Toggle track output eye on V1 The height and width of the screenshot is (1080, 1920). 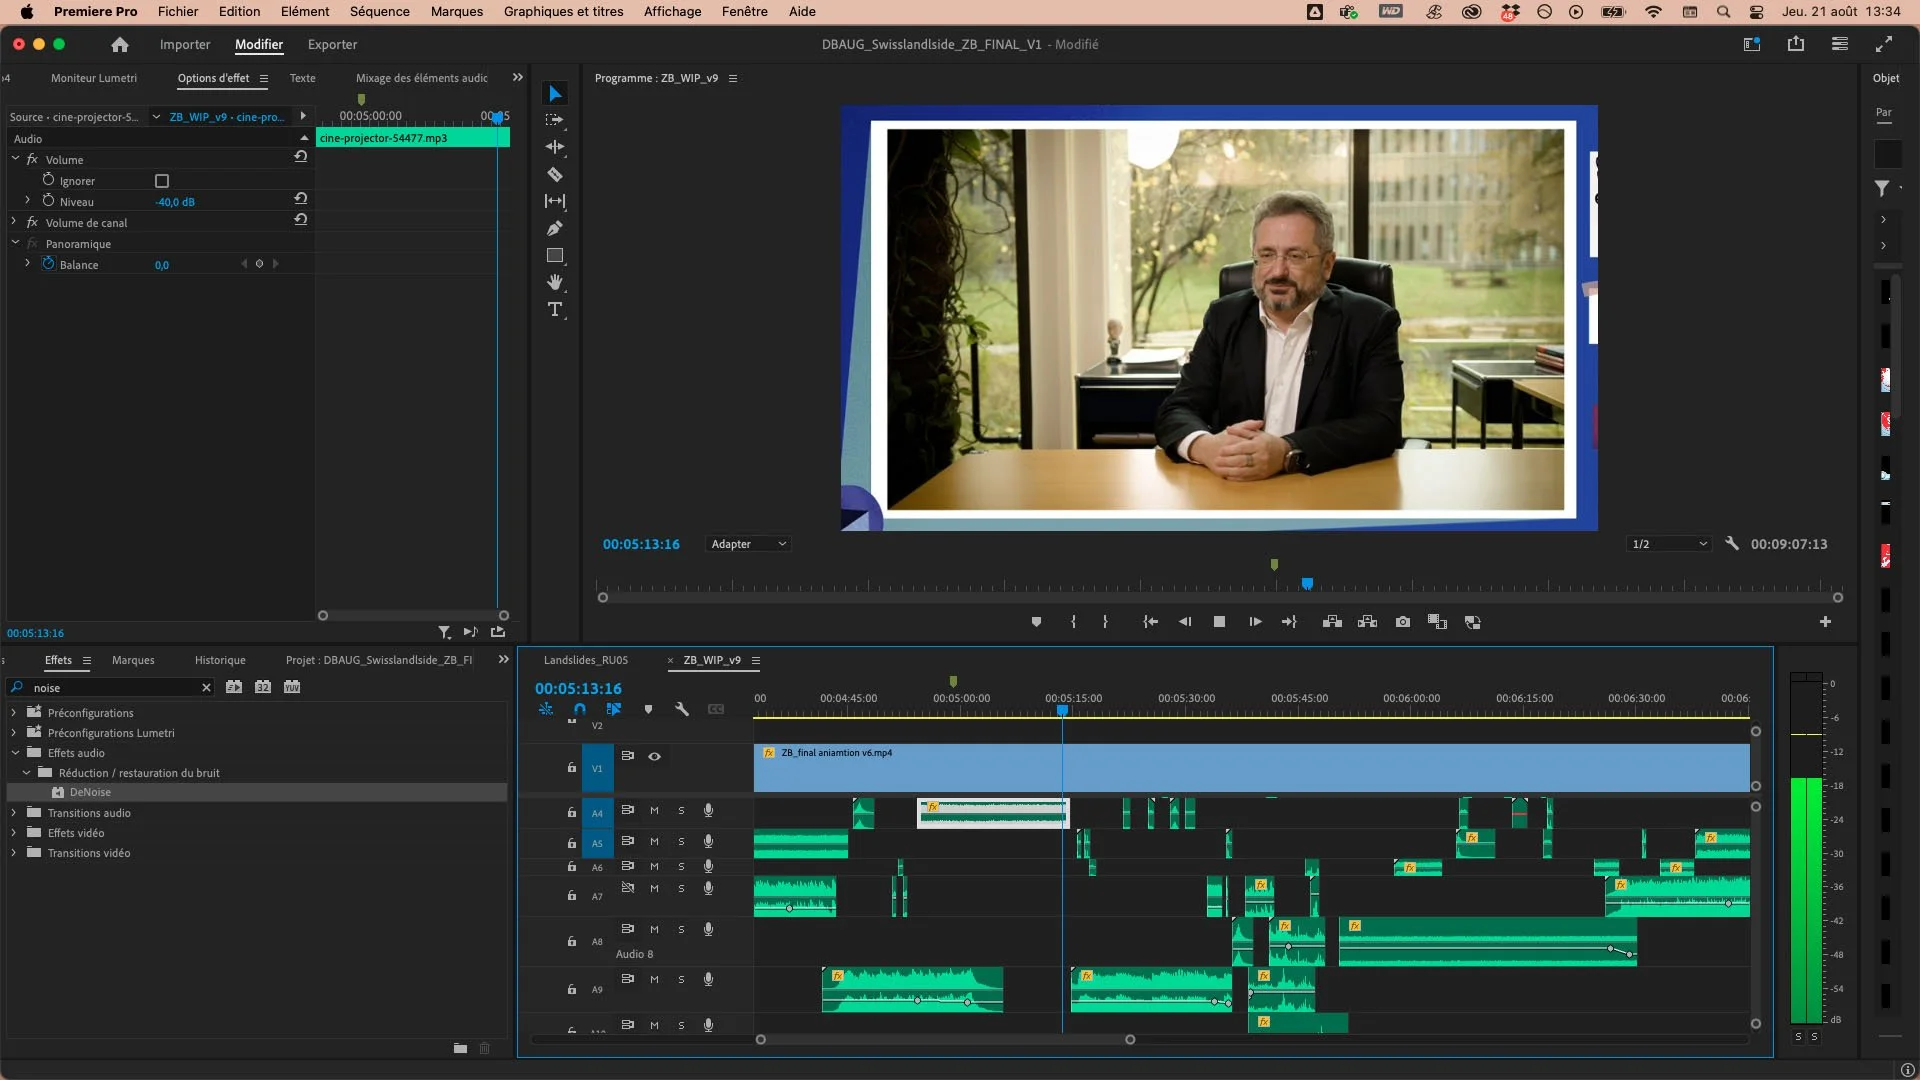(654, 756)
